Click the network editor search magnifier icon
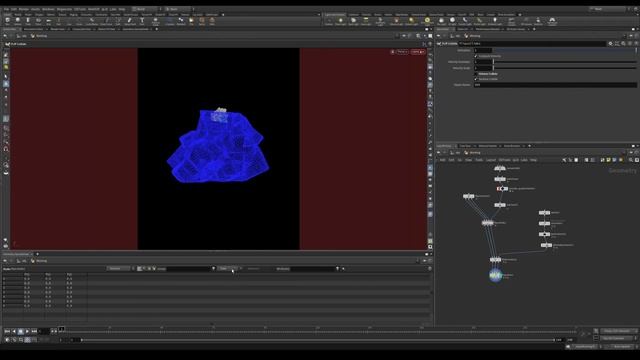 click(631, 160)
